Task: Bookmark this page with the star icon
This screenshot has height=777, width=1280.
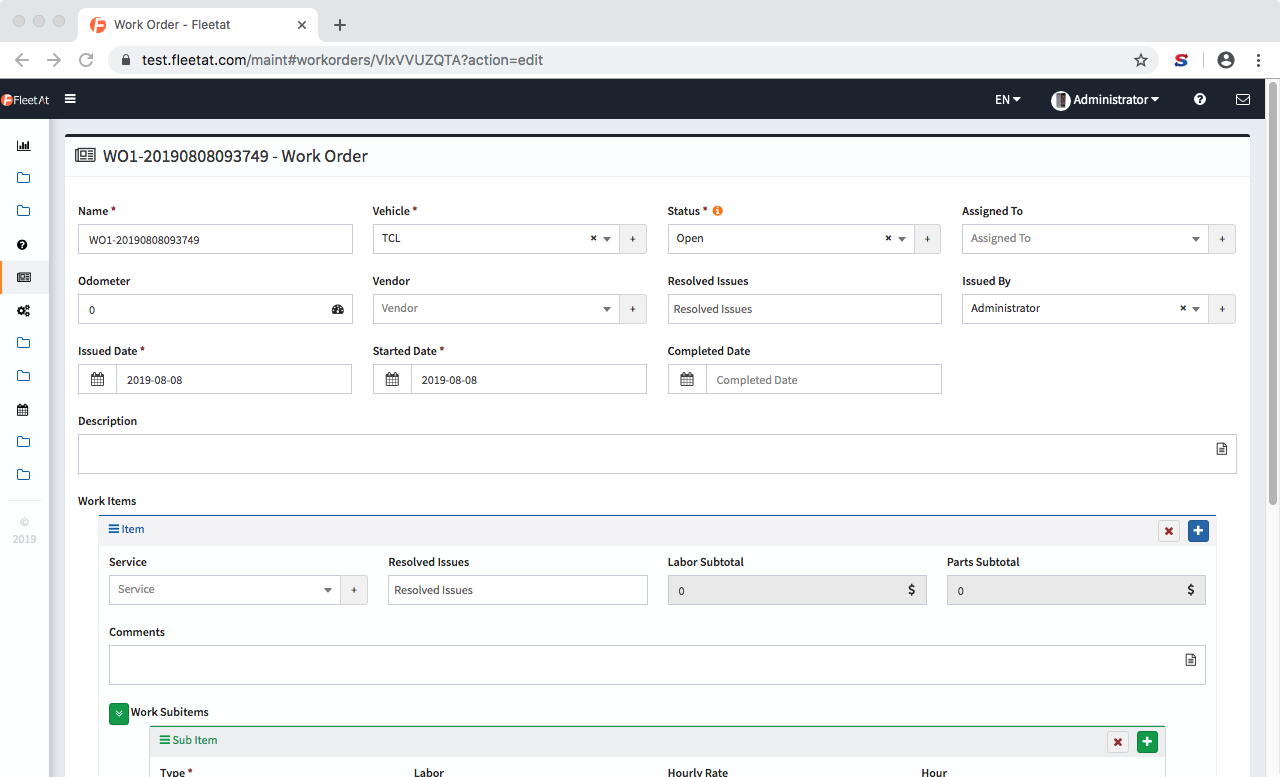Action: pyautogui.click(x=1141, y=60)
